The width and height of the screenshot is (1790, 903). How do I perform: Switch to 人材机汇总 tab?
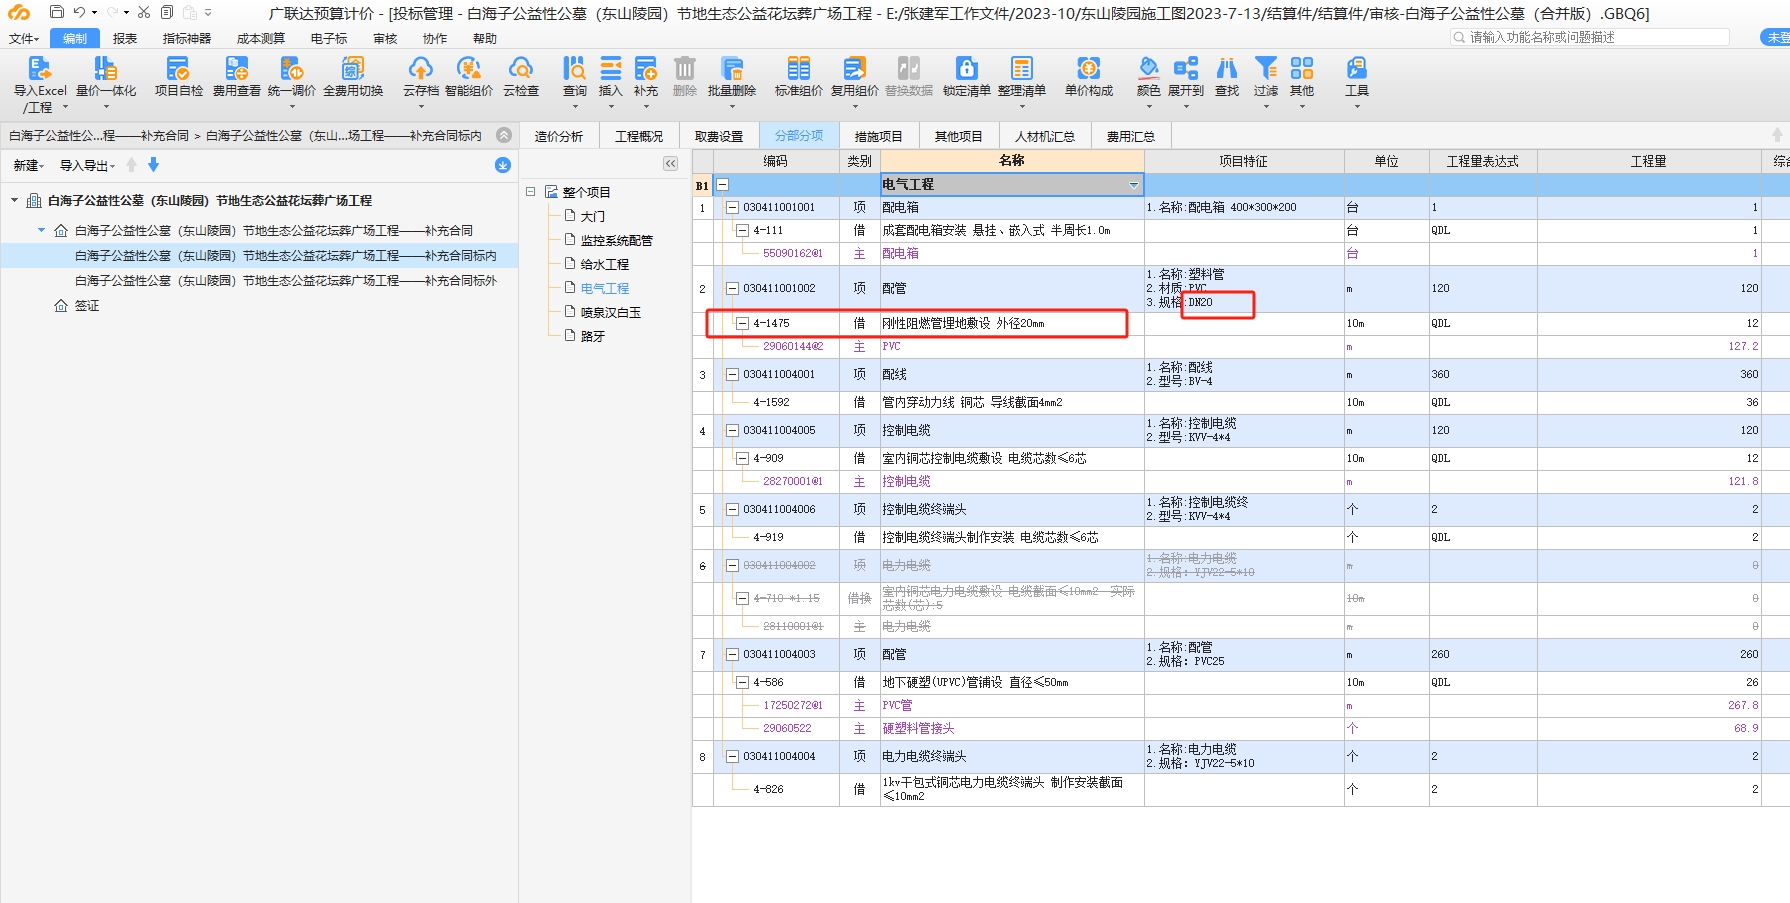(1045, 136)
